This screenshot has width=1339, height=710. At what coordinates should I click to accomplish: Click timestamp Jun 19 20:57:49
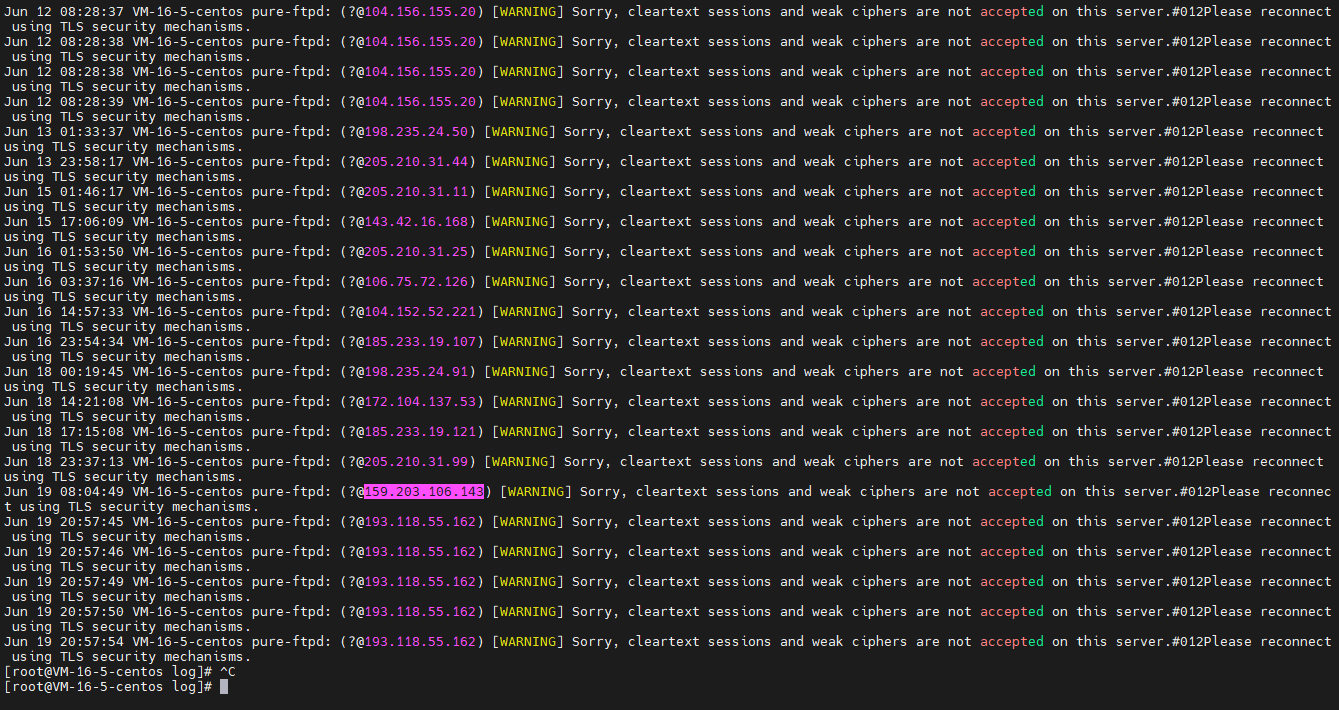pos(64,582)
